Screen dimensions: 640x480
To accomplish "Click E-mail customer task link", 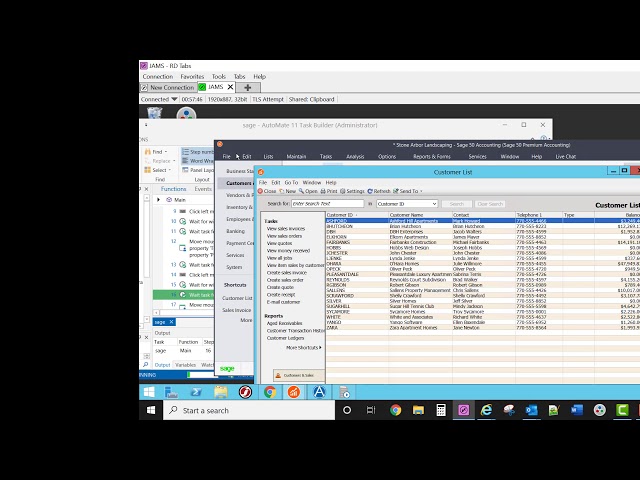I will coord(283,302).
